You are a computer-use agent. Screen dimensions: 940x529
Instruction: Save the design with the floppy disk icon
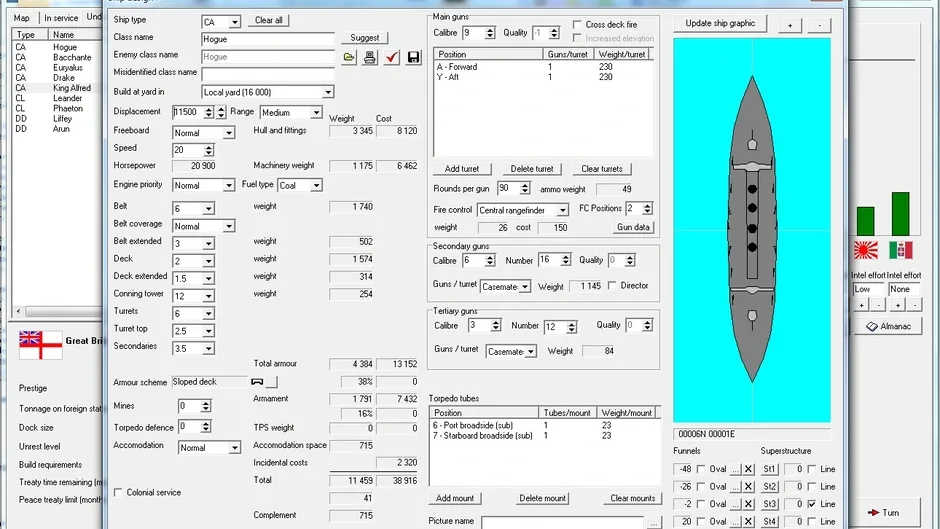pos(413,57)
